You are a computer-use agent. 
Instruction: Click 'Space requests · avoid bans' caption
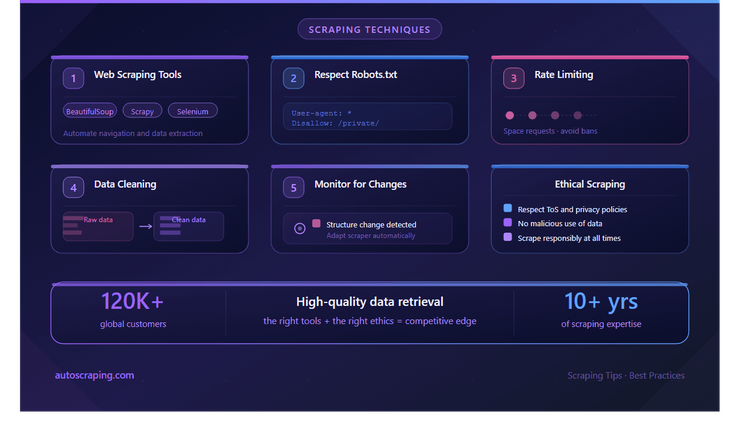(x=550, y=131)
